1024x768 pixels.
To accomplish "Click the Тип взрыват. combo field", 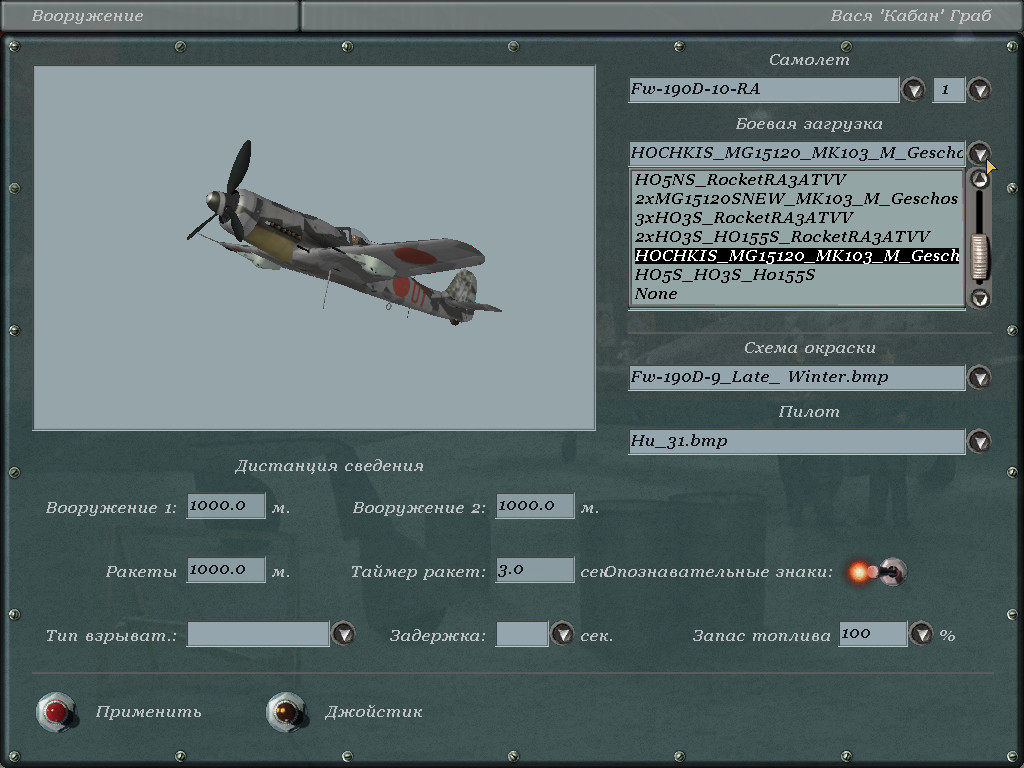I will point(258,634).
